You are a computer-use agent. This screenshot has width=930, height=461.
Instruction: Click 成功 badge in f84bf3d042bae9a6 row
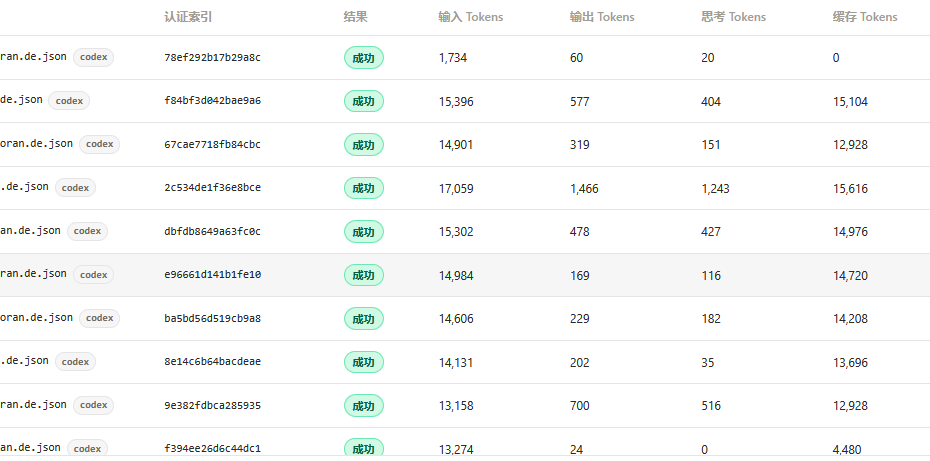point(364,101)
